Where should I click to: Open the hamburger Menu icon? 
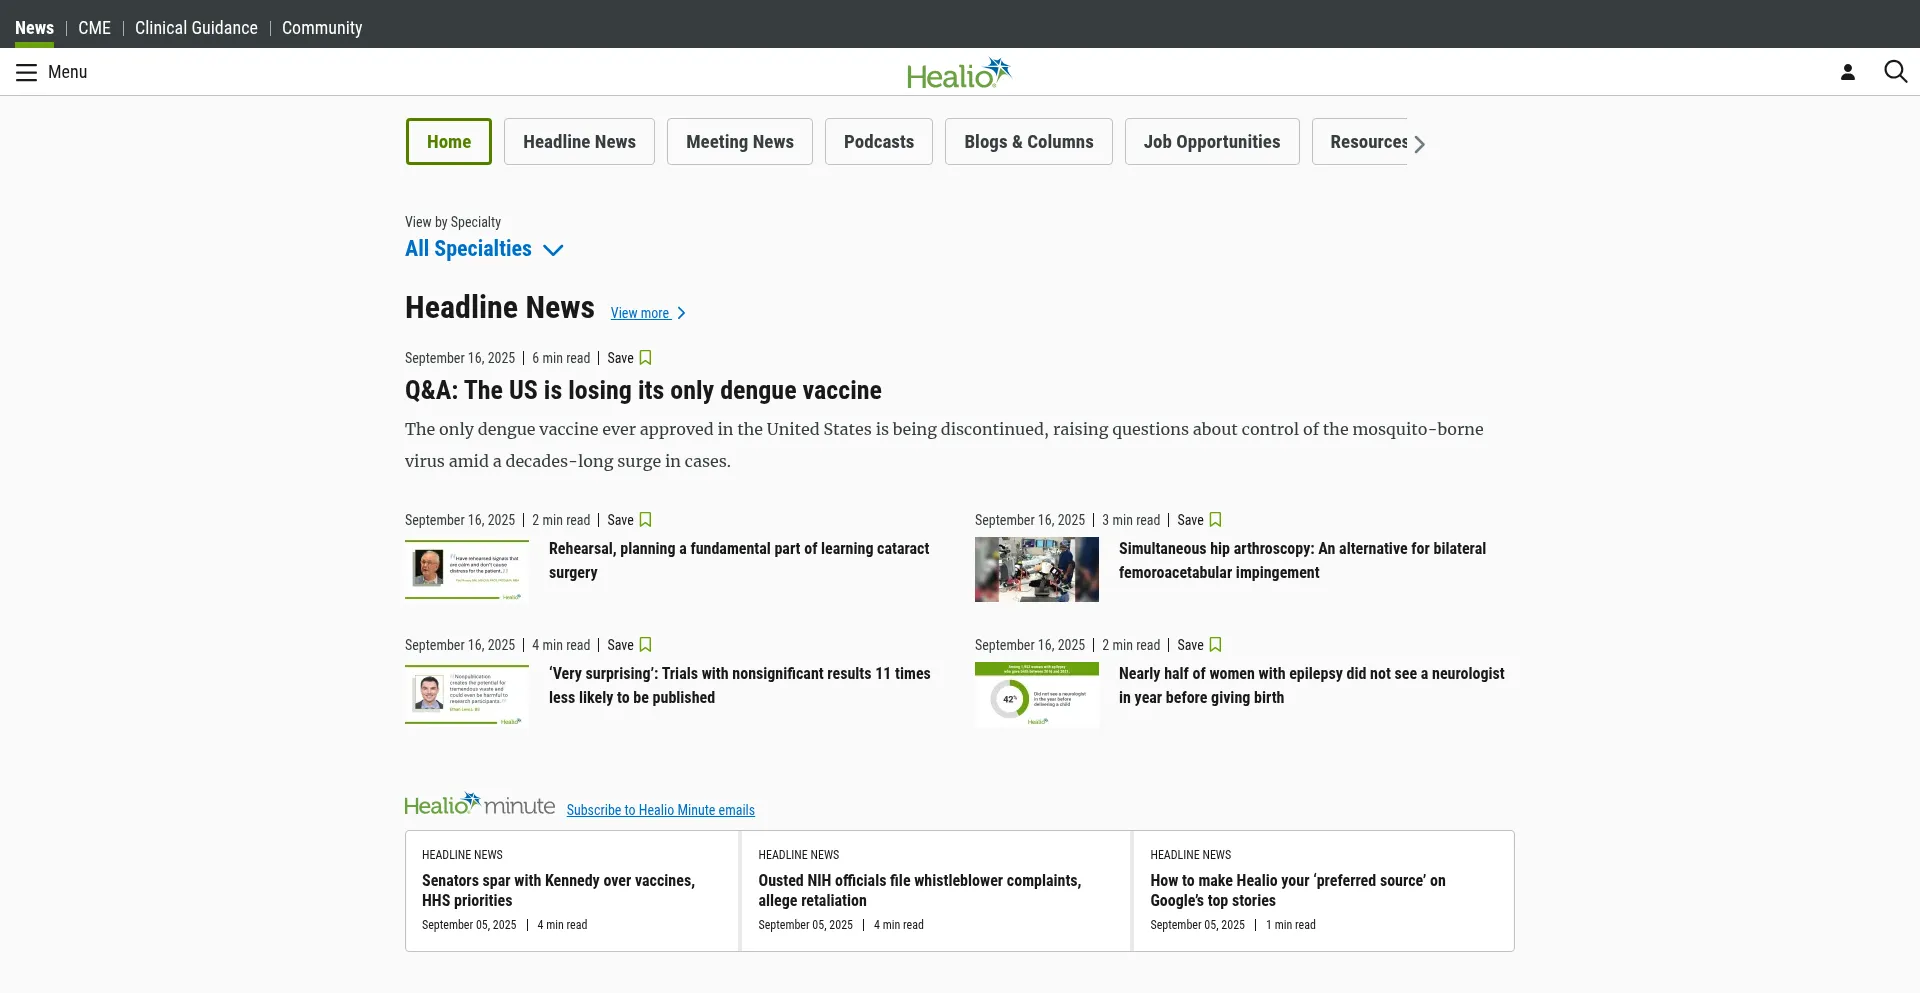26,72
